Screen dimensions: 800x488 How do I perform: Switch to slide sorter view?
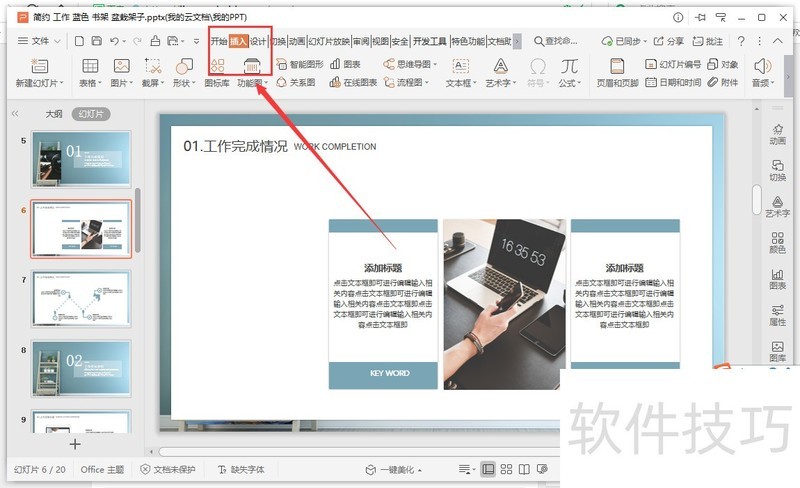pyautogui.click(x=506, y=469)
